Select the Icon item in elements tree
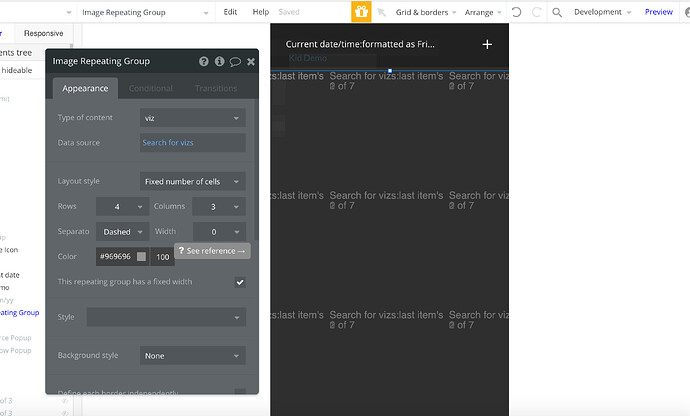Viewport: 690px width, 416px height. (9, 250)
